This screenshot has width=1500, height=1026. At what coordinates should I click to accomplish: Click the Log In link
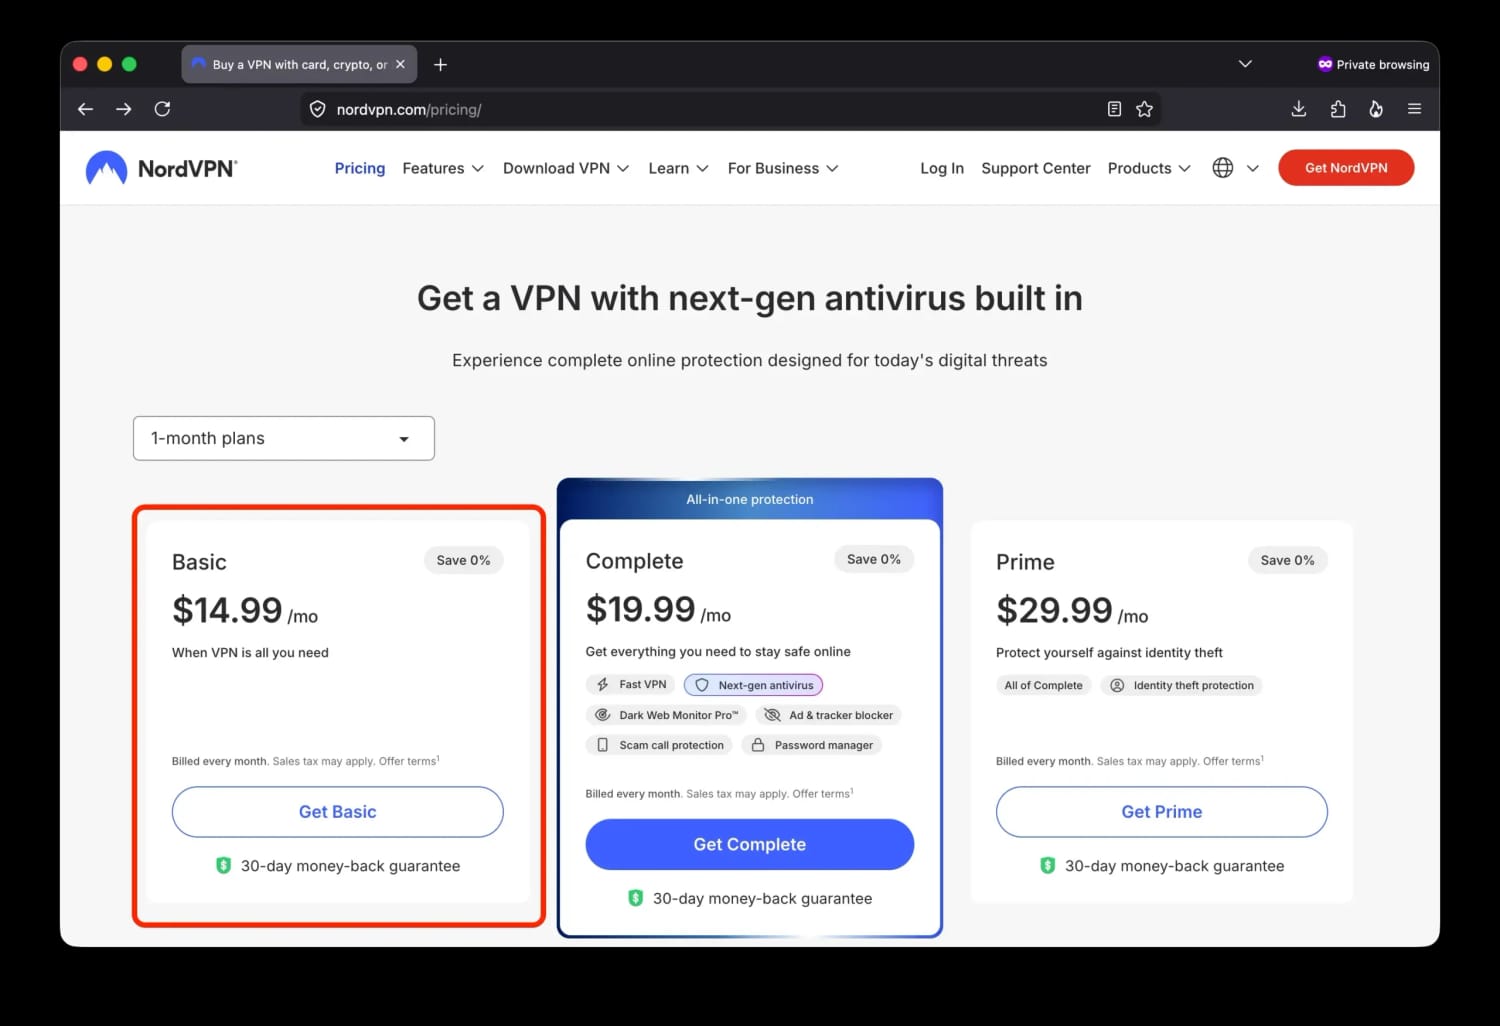click(x=942, y=168)
